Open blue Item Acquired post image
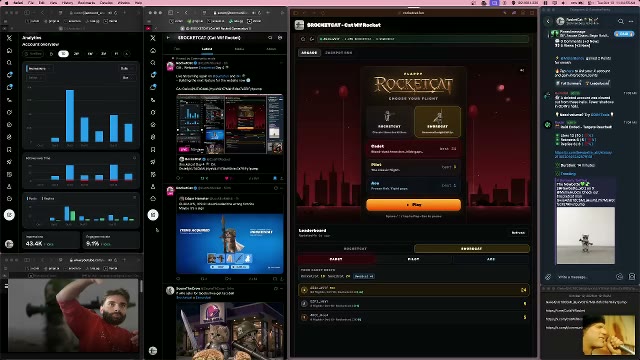This screenshot has width=640, height=360. click(229, 244)
